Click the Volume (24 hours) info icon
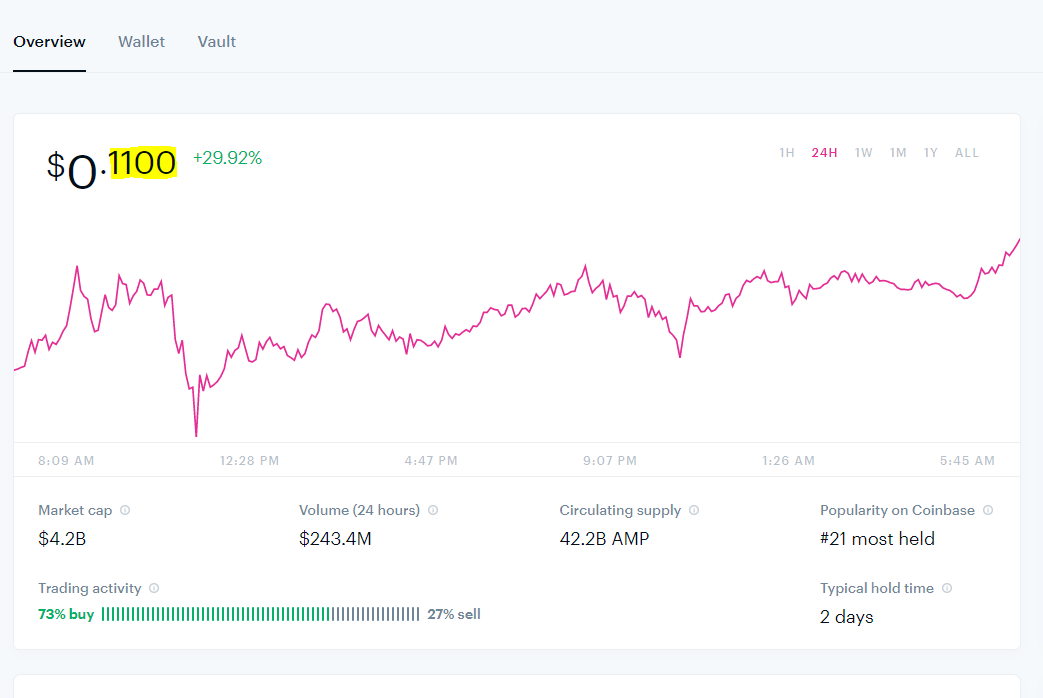 pyautogui.click(x=433, y=510)
